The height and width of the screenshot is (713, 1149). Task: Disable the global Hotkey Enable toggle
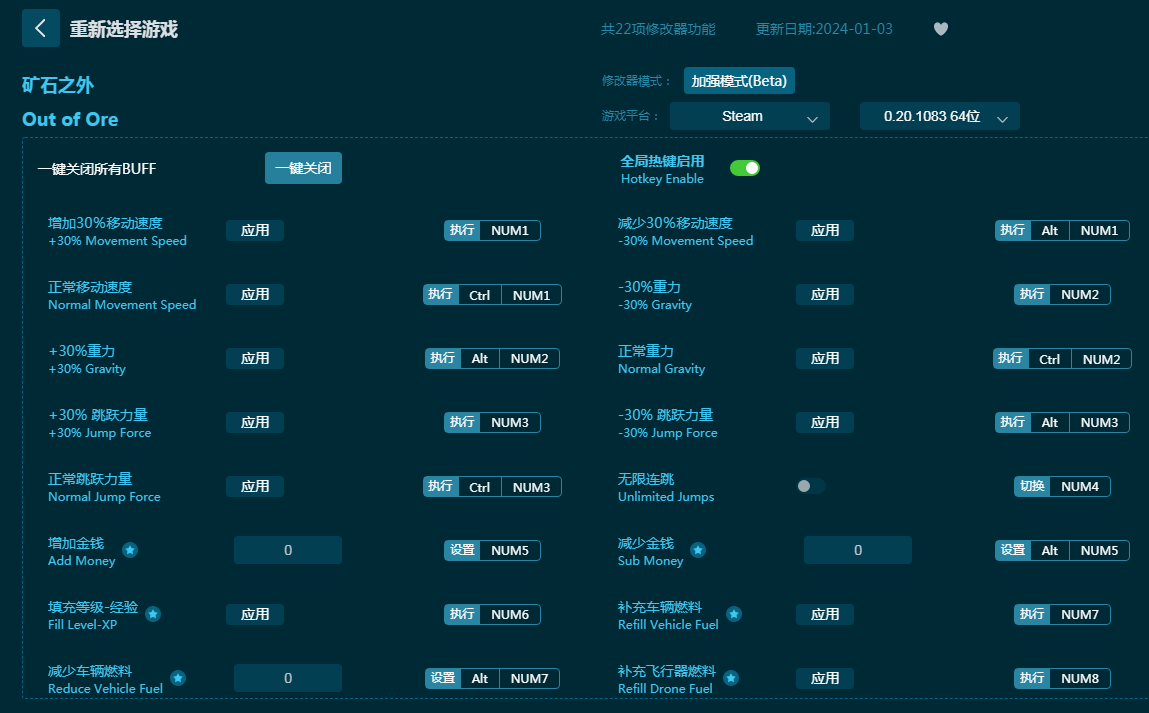(x=745, y=168)
